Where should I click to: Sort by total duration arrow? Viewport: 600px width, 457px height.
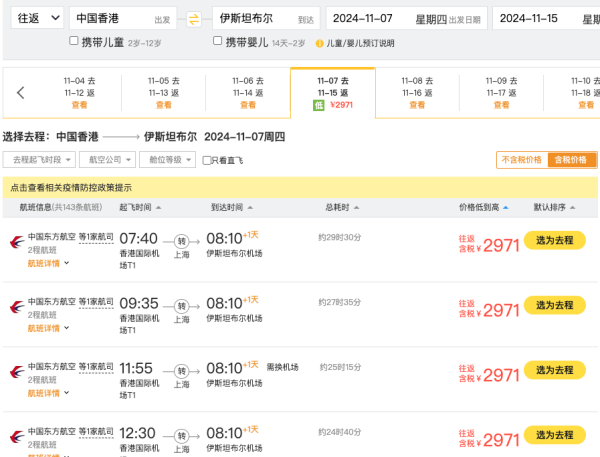(x=356, y=207)
